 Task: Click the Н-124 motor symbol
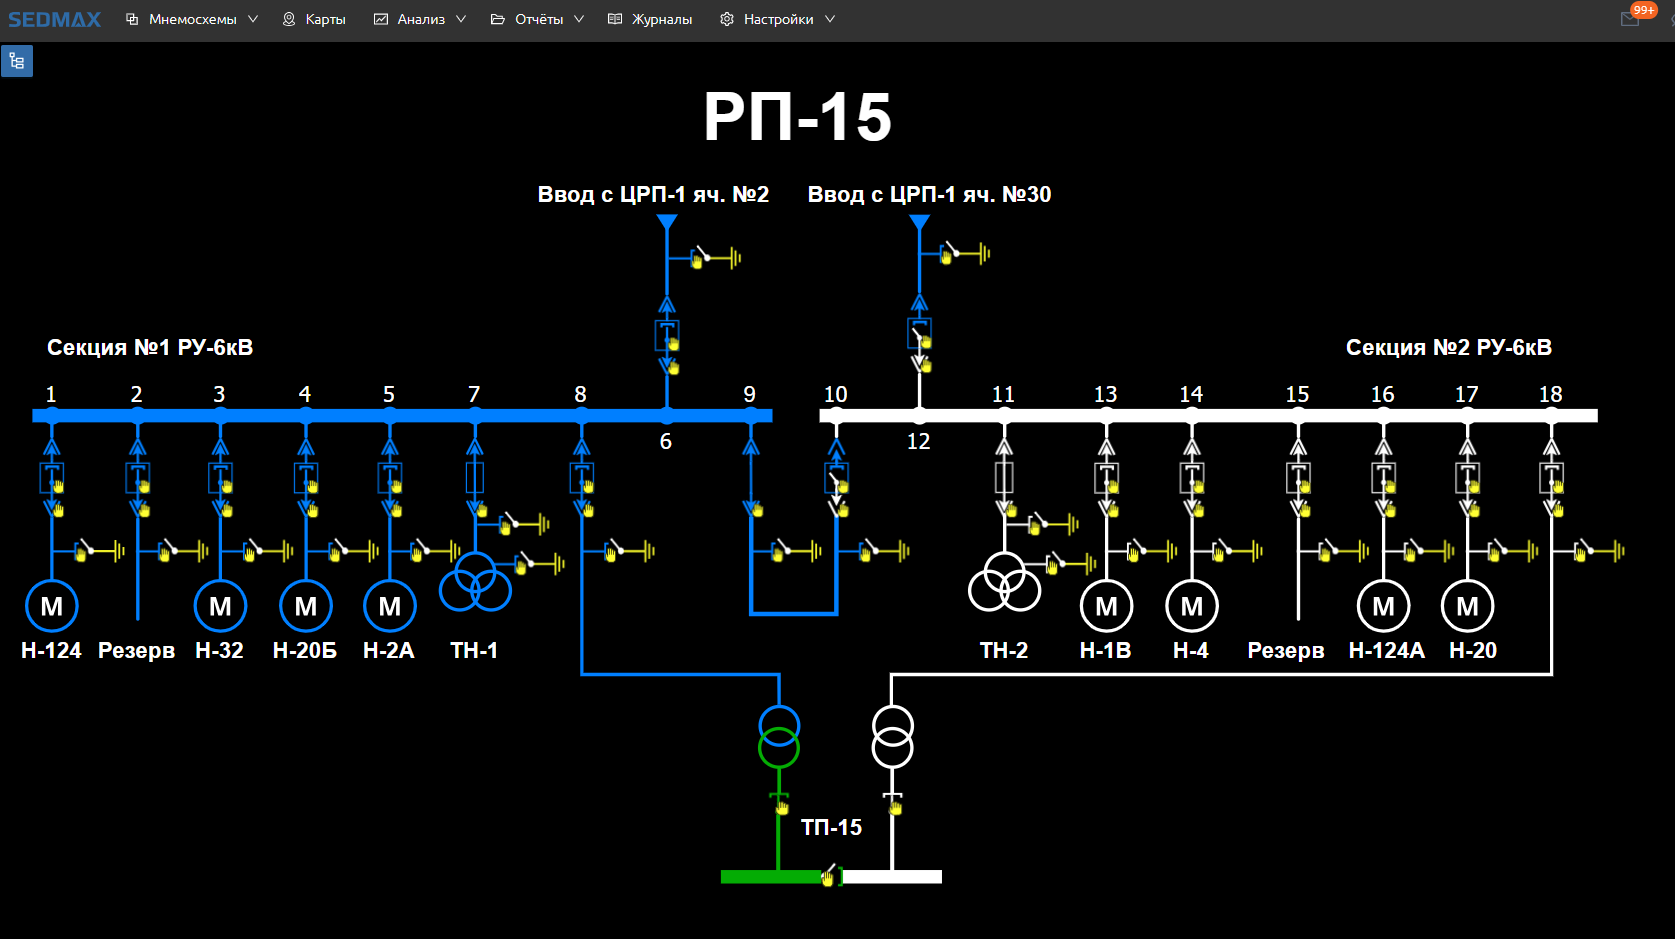[x=51, y=606]
